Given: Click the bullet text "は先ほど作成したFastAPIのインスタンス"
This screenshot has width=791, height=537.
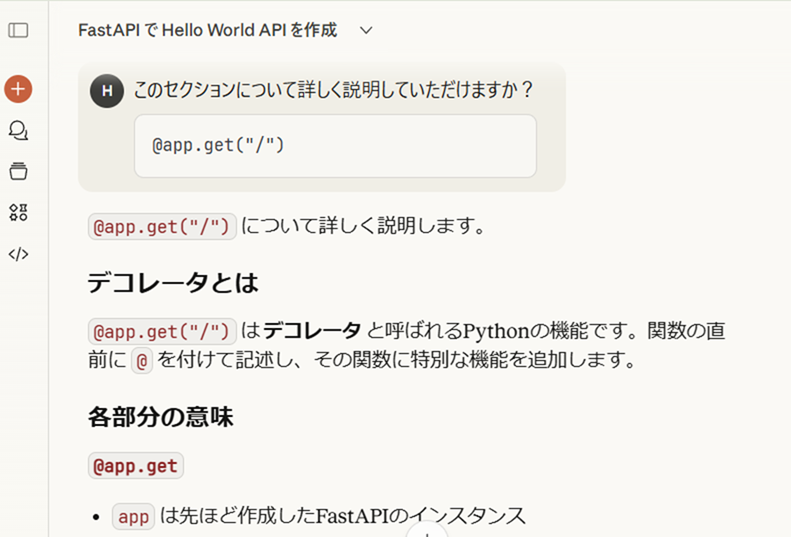Looking at the screenshot, I should (x=343, y=517).
